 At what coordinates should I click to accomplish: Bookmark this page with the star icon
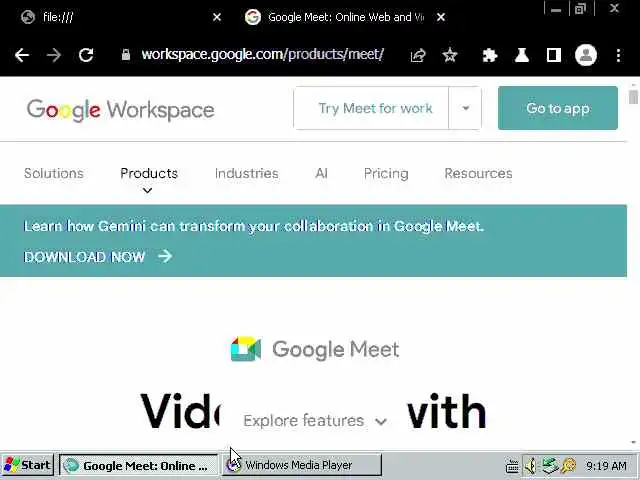pyautogui.click(x=450, y=55)
